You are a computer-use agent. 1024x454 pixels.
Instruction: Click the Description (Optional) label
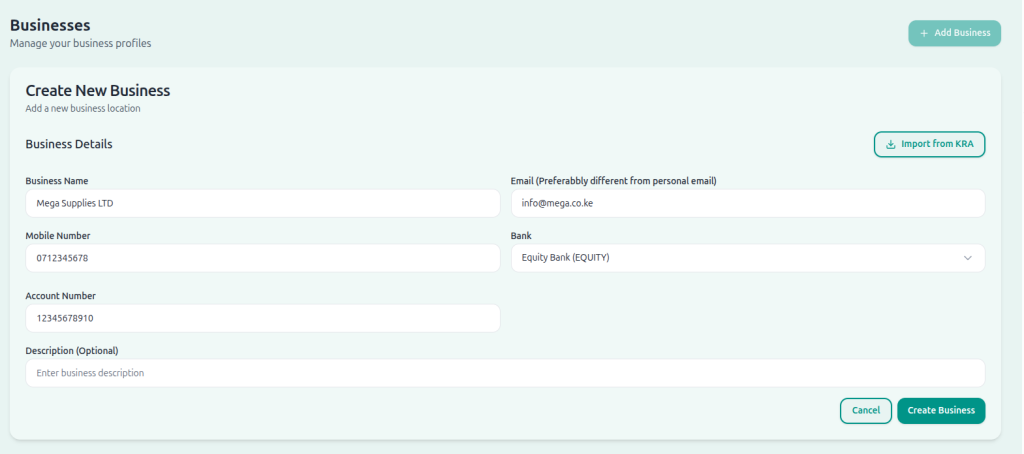(x=72, y=351)
